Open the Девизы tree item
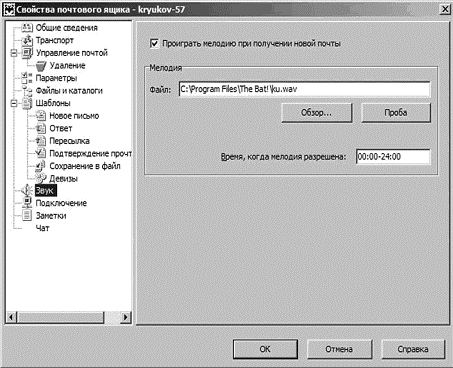Viewport: 453px width, 368px height. 63,179
